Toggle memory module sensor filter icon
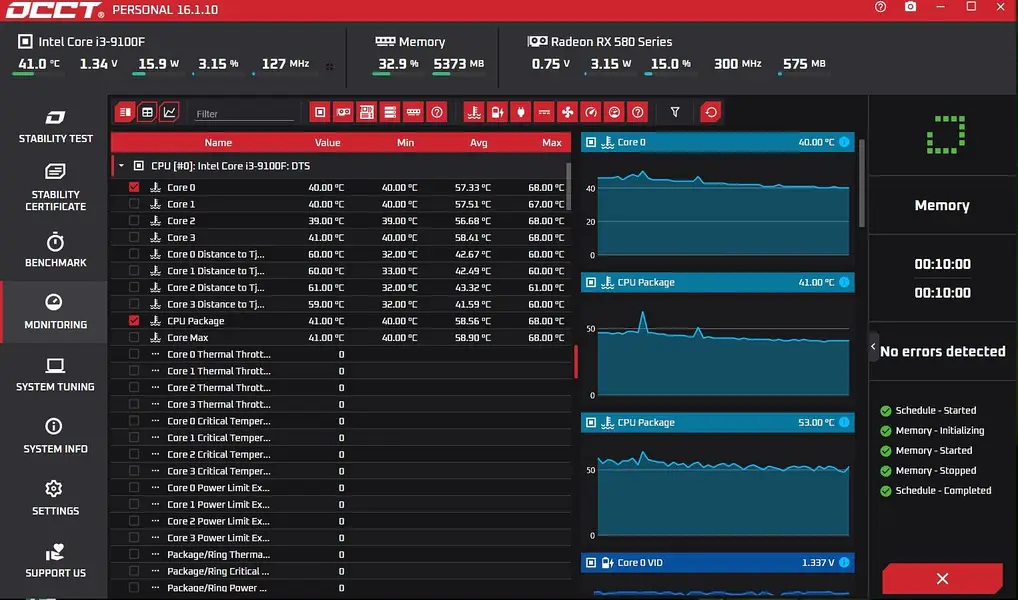 (x=414, y=112)
